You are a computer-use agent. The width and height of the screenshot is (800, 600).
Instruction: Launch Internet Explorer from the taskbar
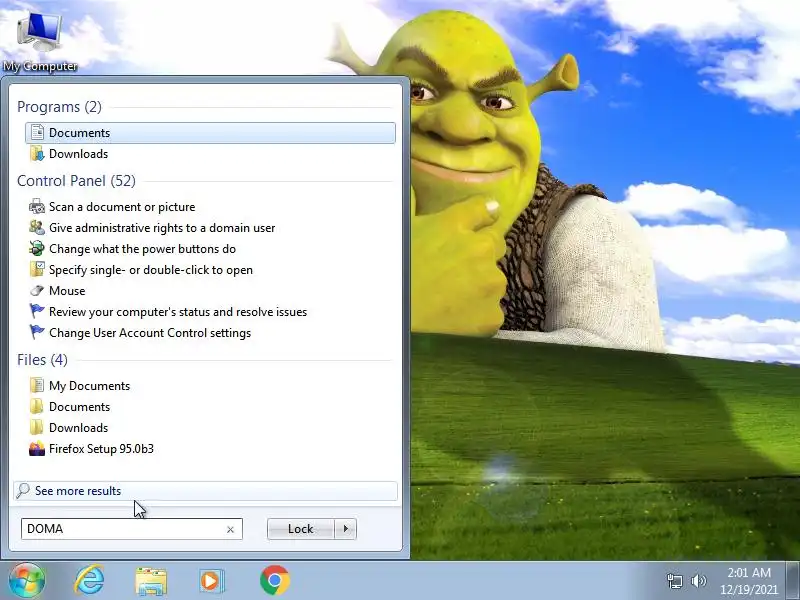(x=89, y=580)
